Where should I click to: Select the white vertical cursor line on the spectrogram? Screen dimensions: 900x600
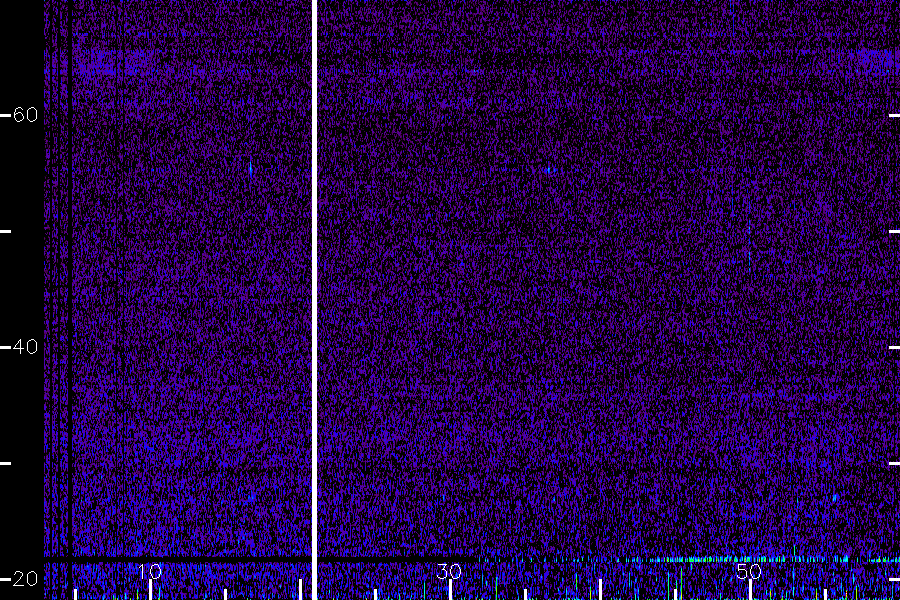coord(315,300)
